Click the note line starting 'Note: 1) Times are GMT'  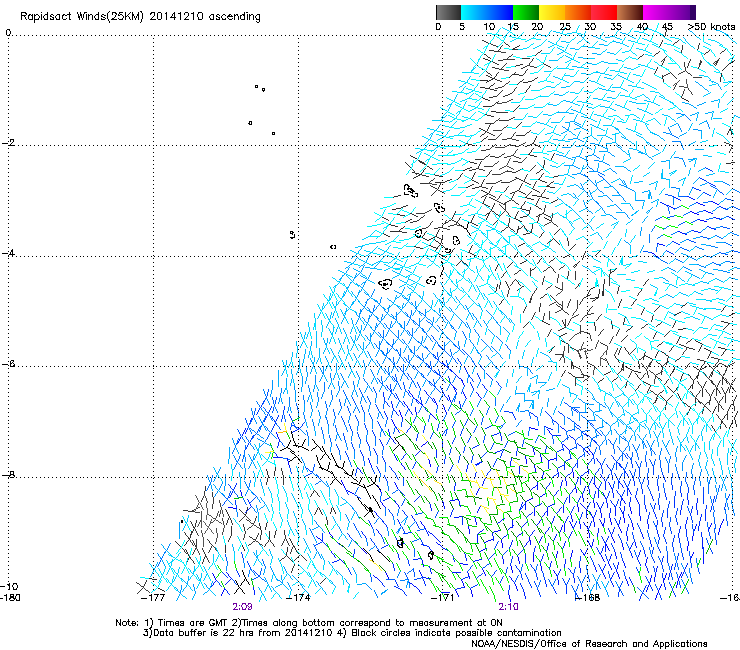(309, 623)
